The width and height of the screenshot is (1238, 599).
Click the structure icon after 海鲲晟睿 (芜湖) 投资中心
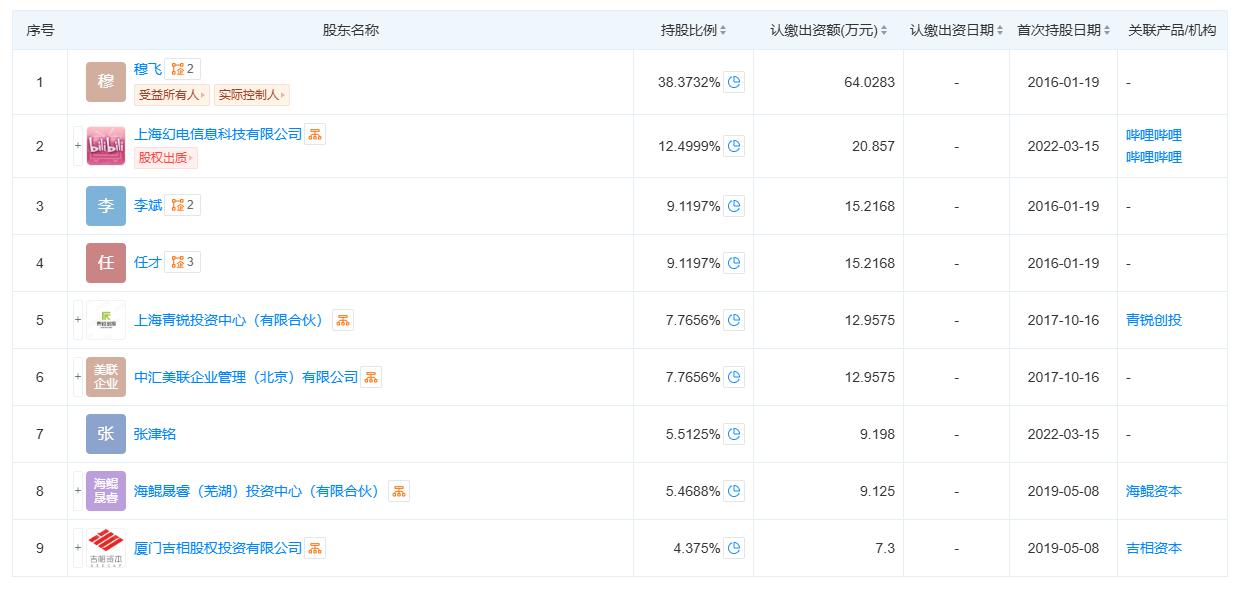click(x=399, y=491)
